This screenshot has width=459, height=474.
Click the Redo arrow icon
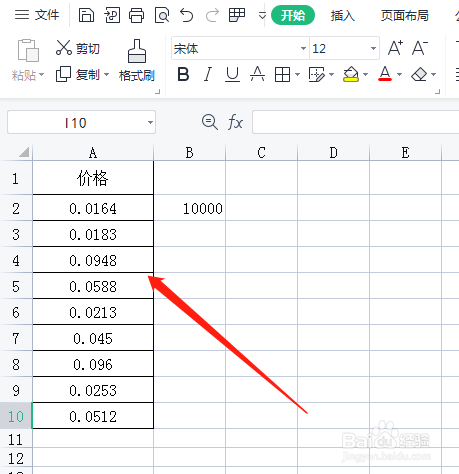(212, 15)
